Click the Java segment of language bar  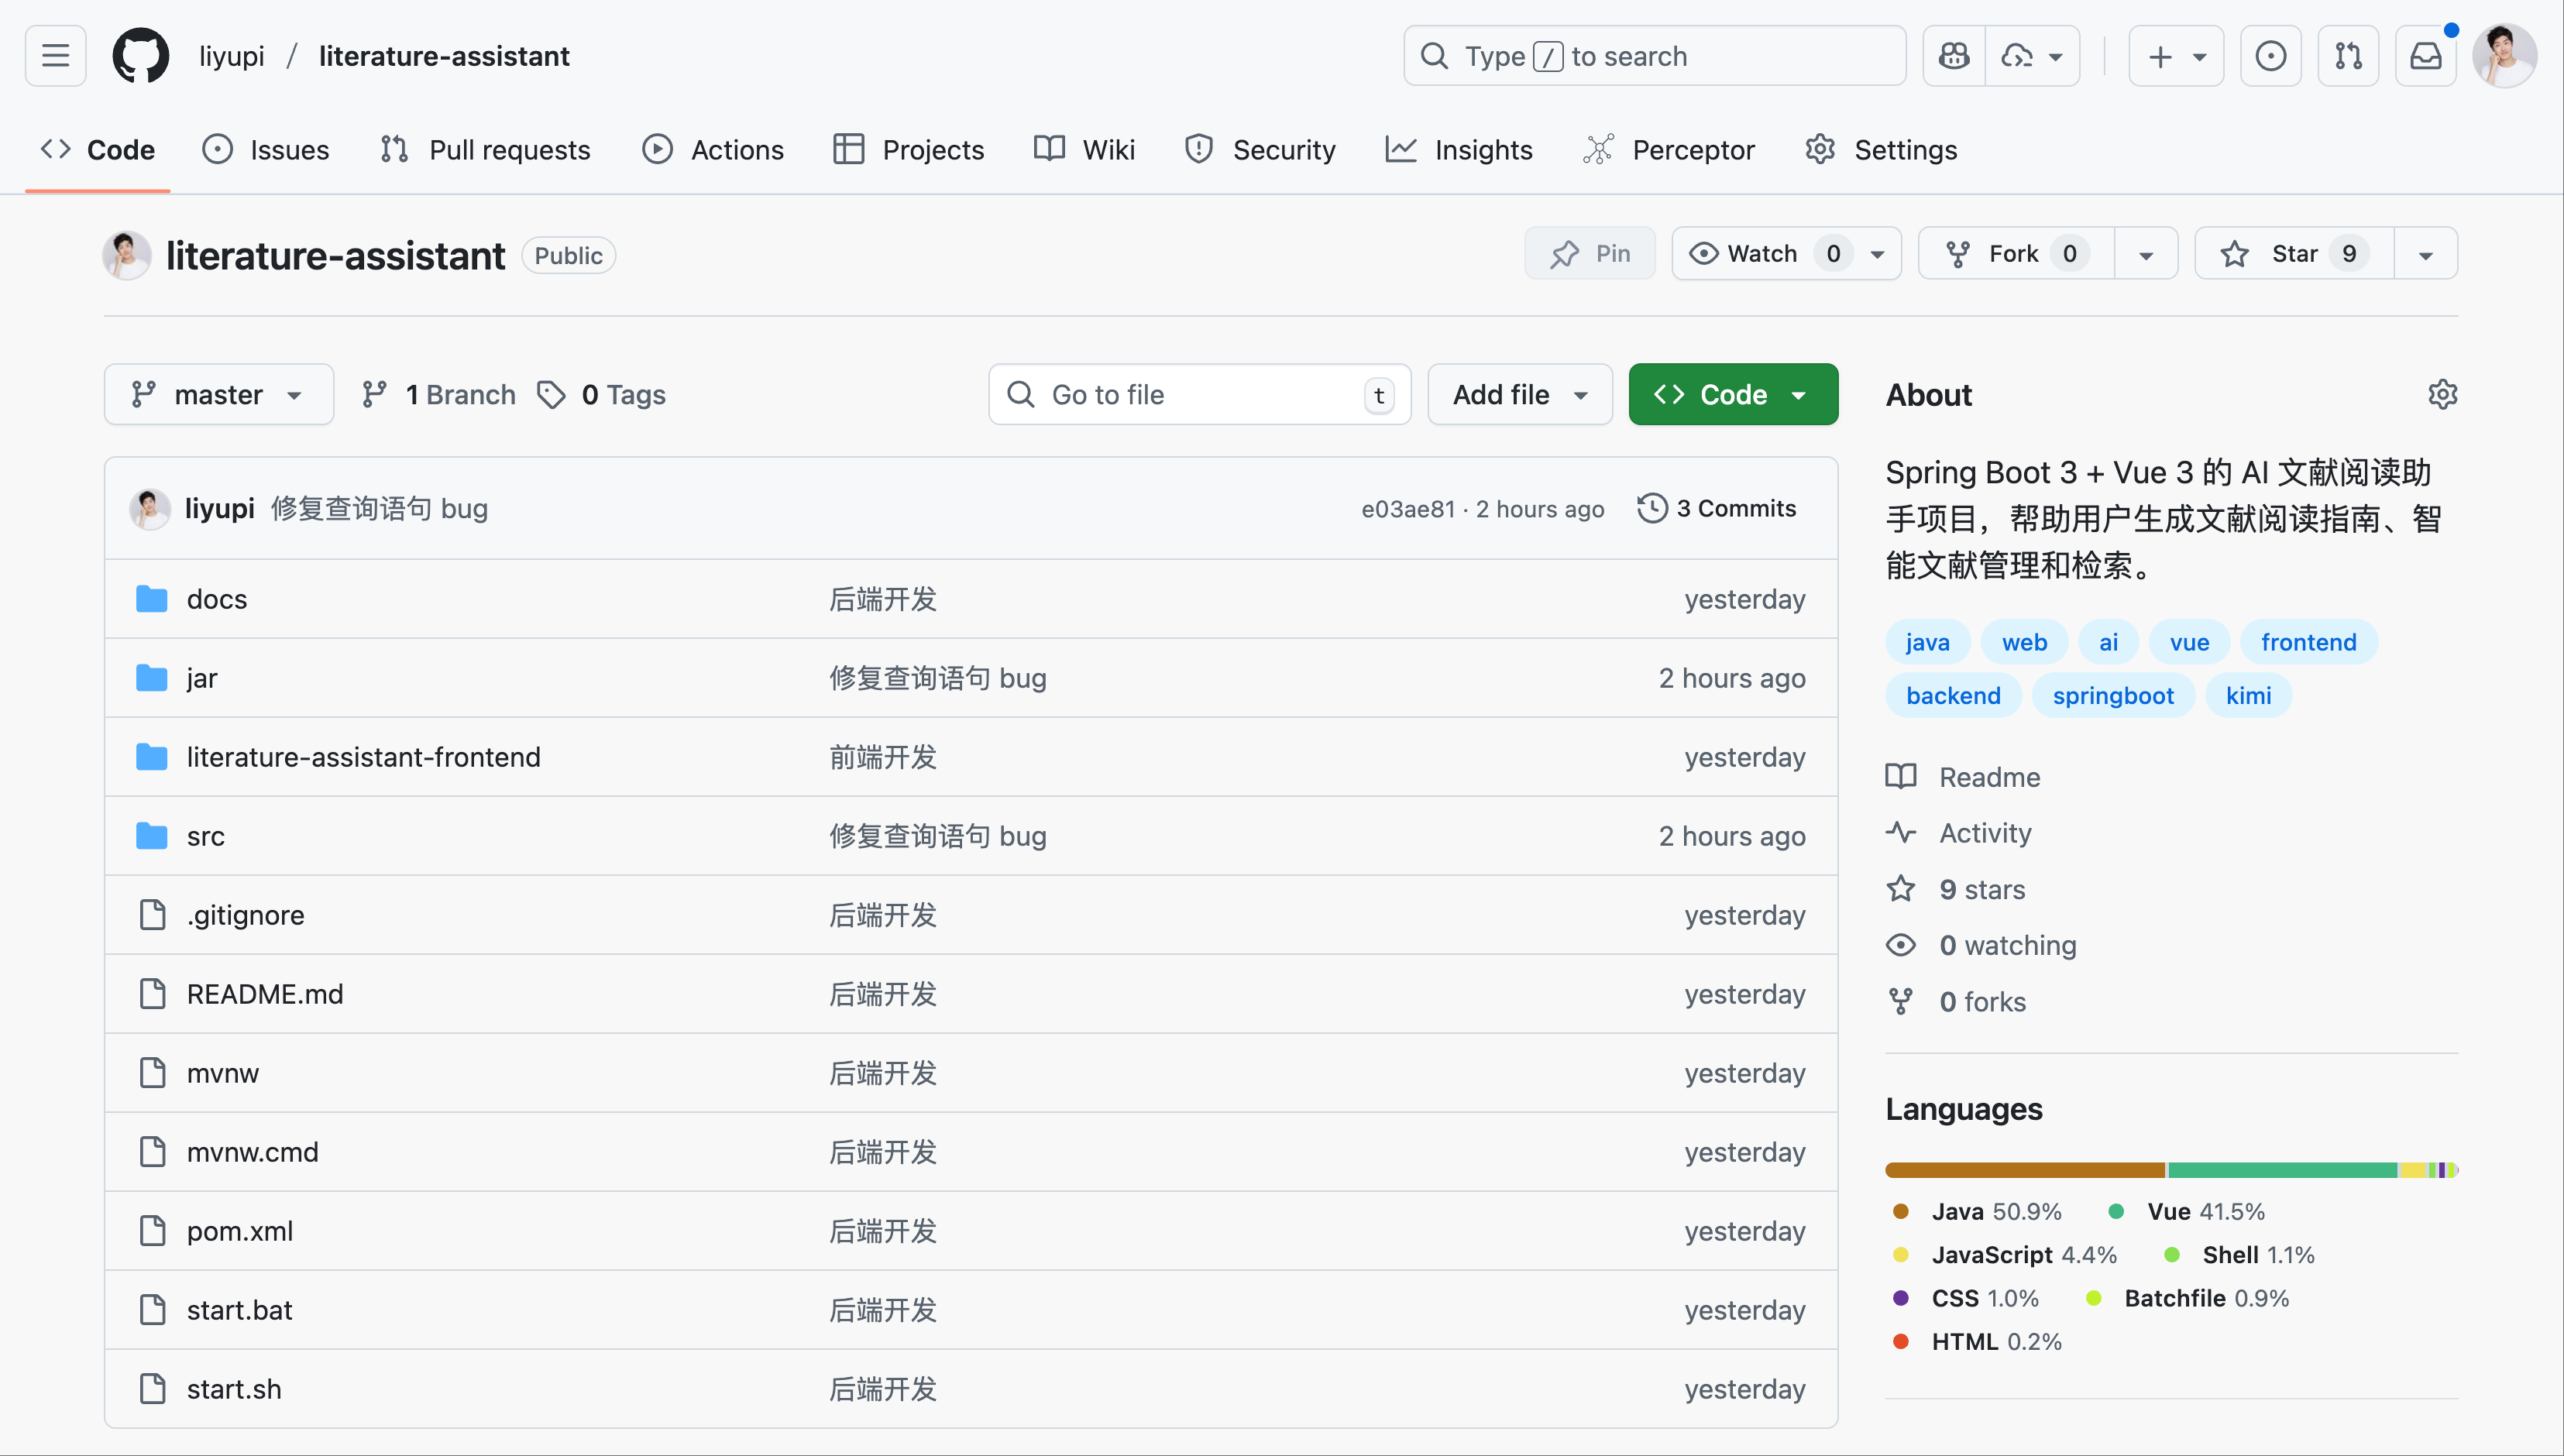click(2024, 1170)
